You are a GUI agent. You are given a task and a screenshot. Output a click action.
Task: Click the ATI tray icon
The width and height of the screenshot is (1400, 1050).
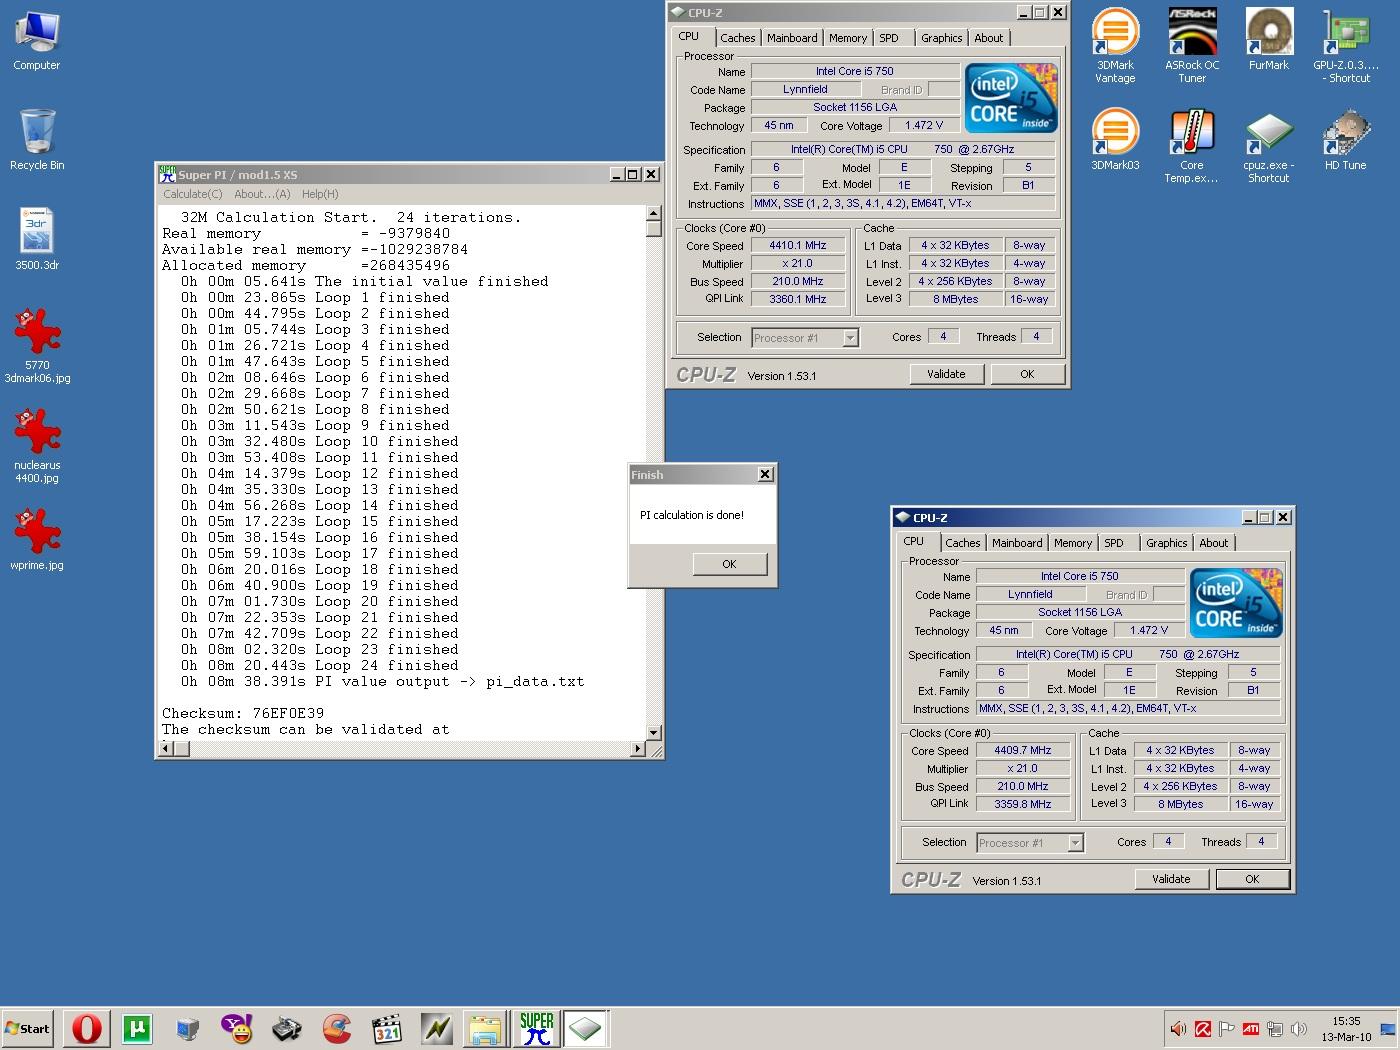(x=1251, y=1028)
